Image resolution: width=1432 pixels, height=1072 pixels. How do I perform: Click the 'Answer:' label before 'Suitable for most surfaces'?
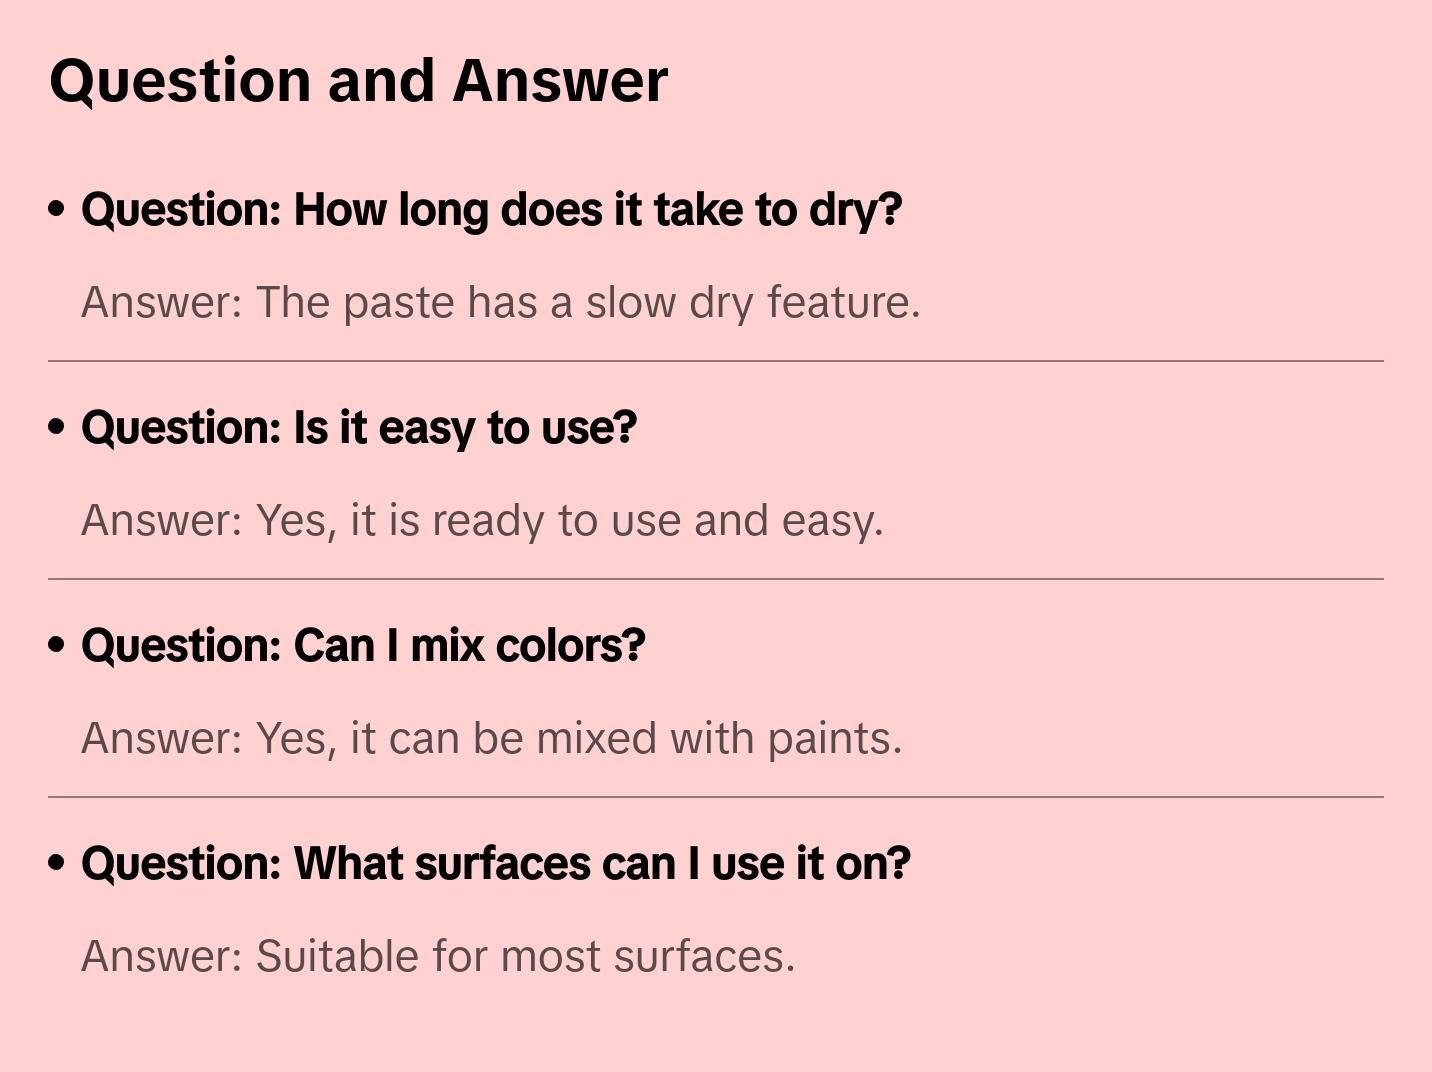162,957
